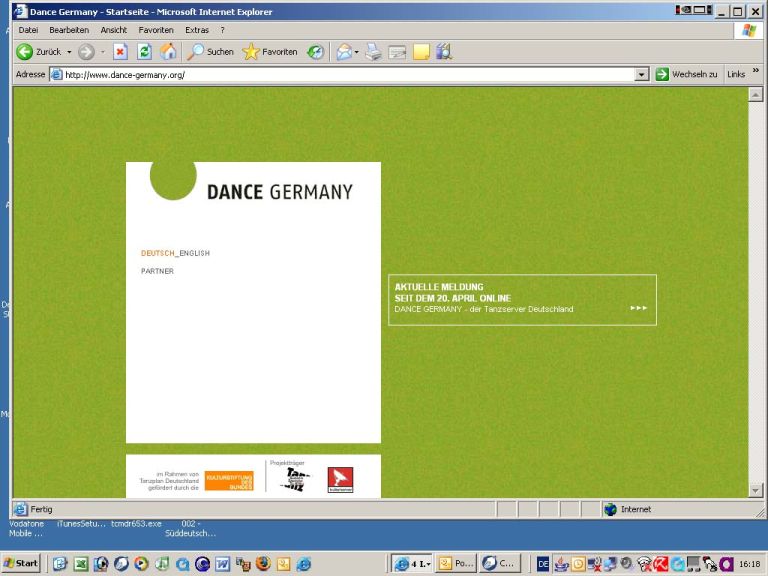Open the Mail options dropdown arrow
768x576 pixels.
[x=357, y=52]
